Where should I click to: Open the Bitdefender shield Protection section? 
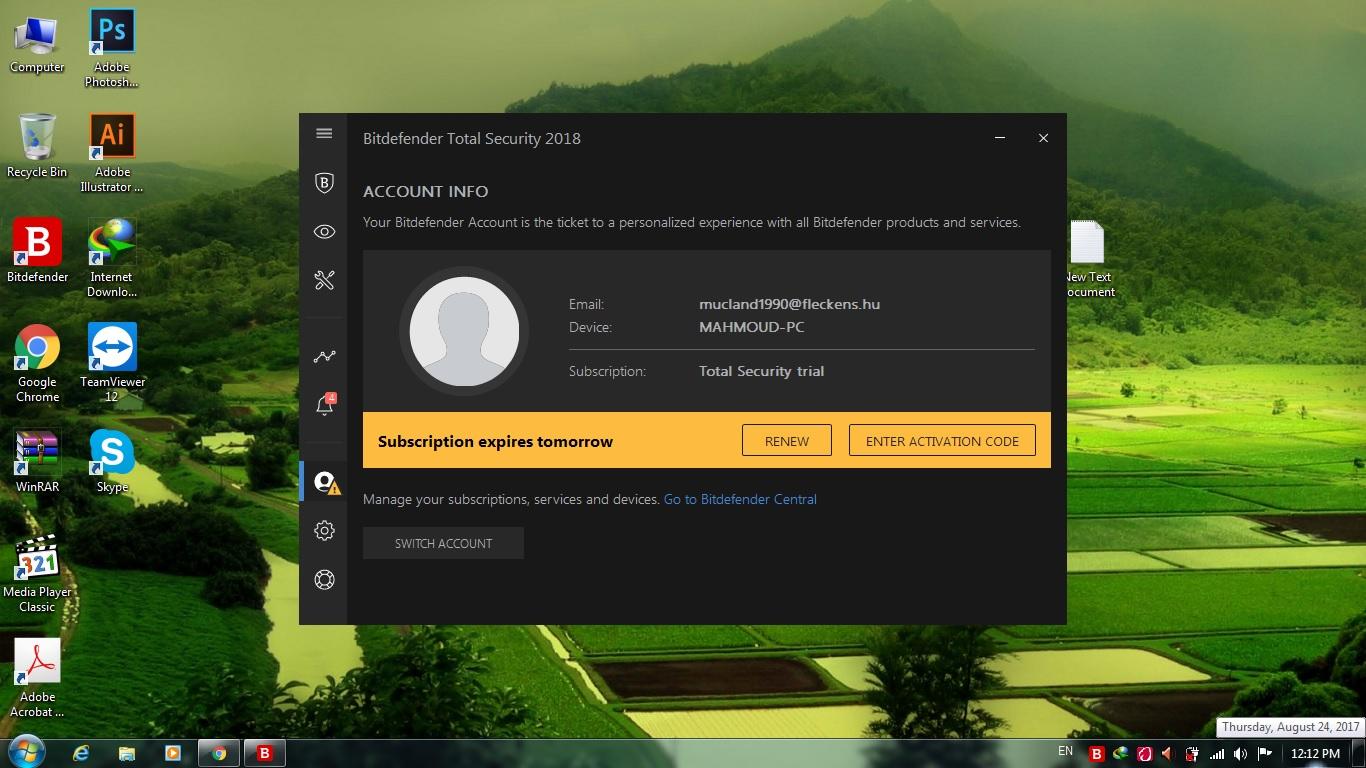324,182
